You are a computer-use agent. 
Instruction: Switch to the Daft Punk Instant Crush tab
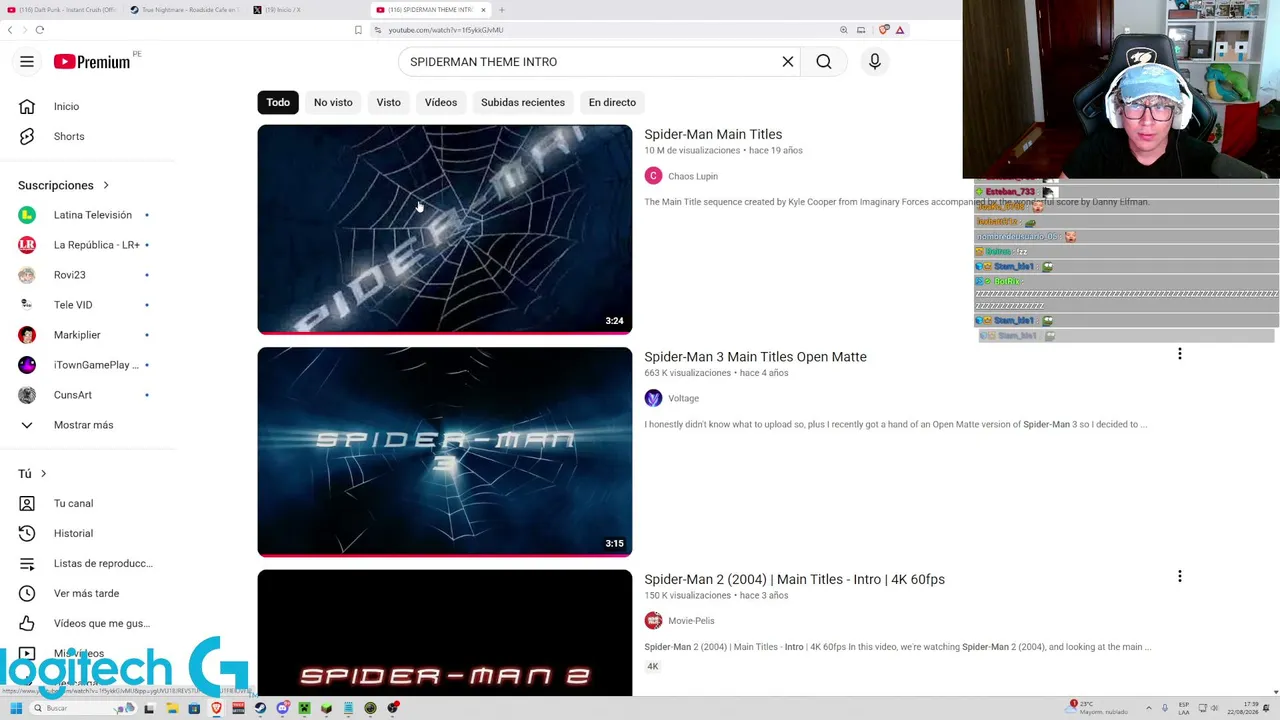click(62, 10)
